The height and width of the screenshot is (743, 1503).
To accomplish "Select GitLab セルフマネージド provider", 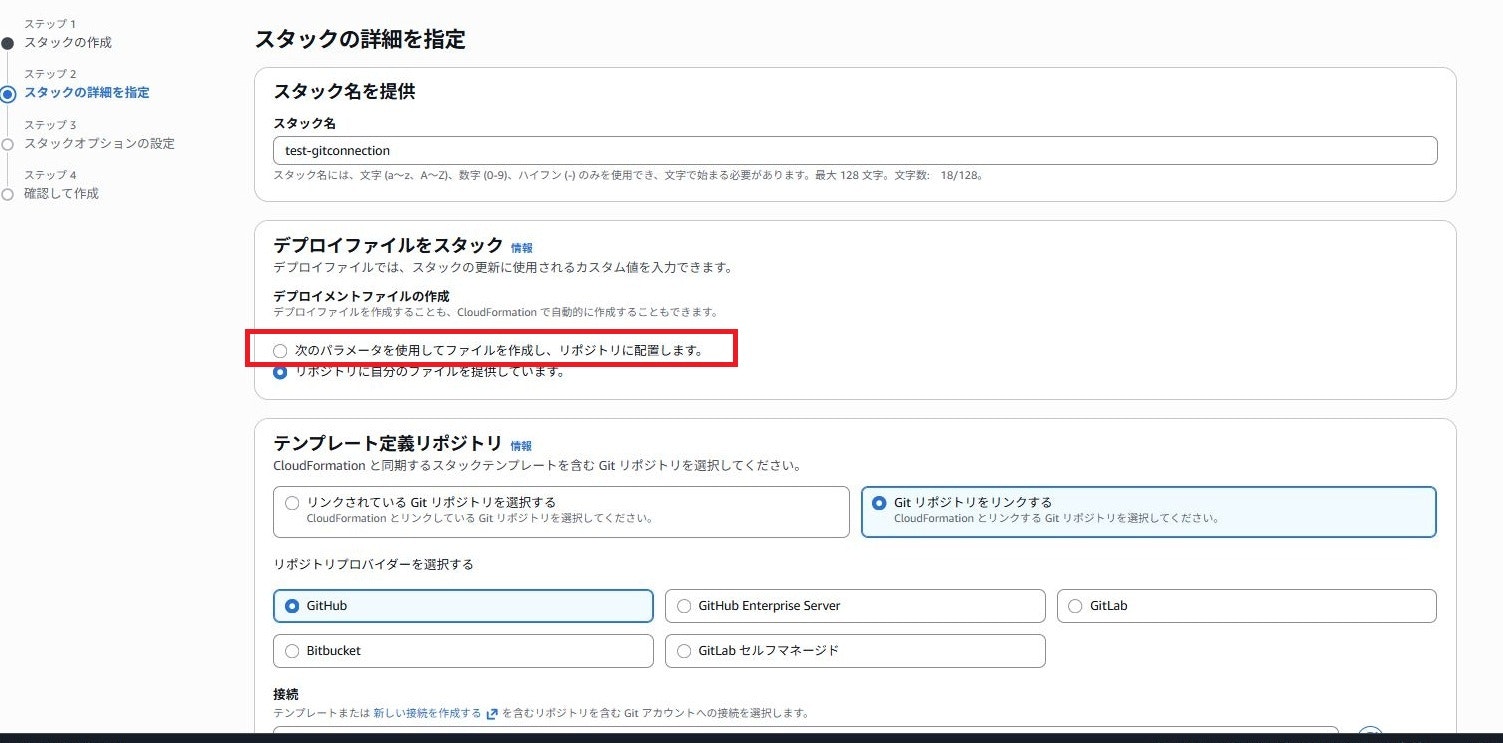I will point(855,651).
